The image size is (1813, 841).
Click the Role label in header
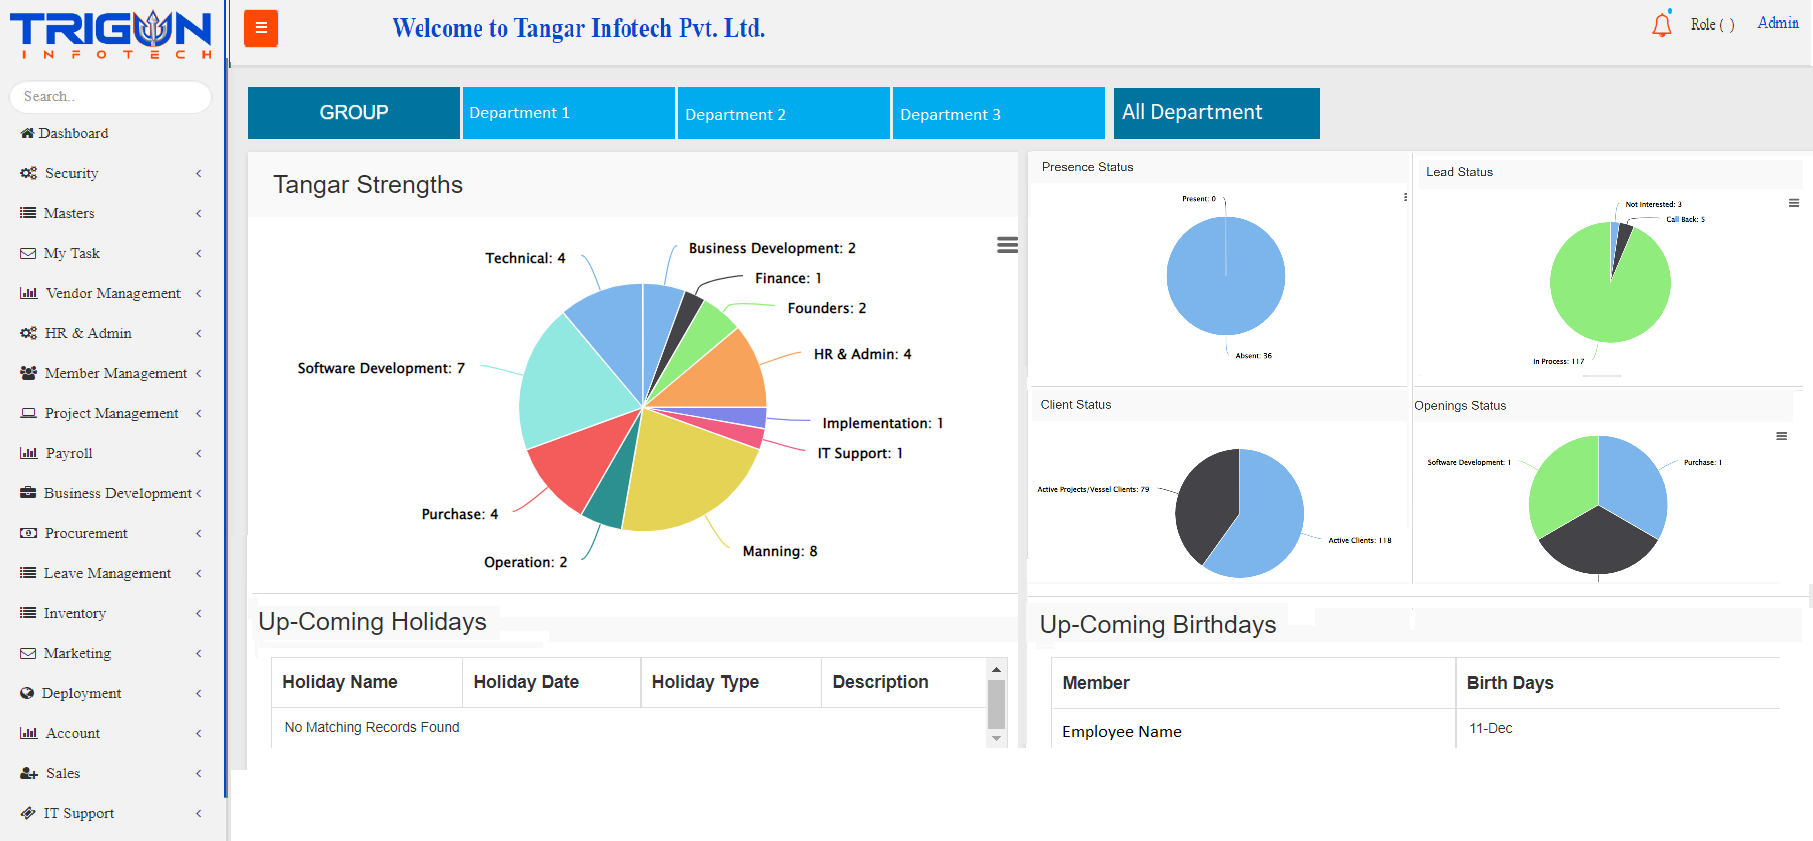click(1712, 24)
